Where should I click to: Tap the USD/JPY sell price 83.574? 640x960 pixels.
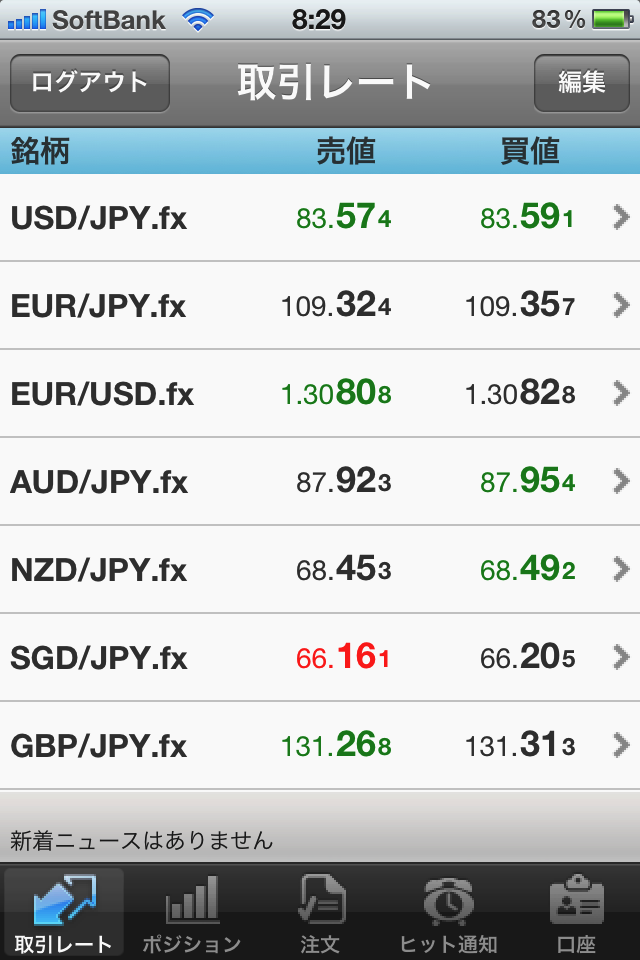click(344, 217)
